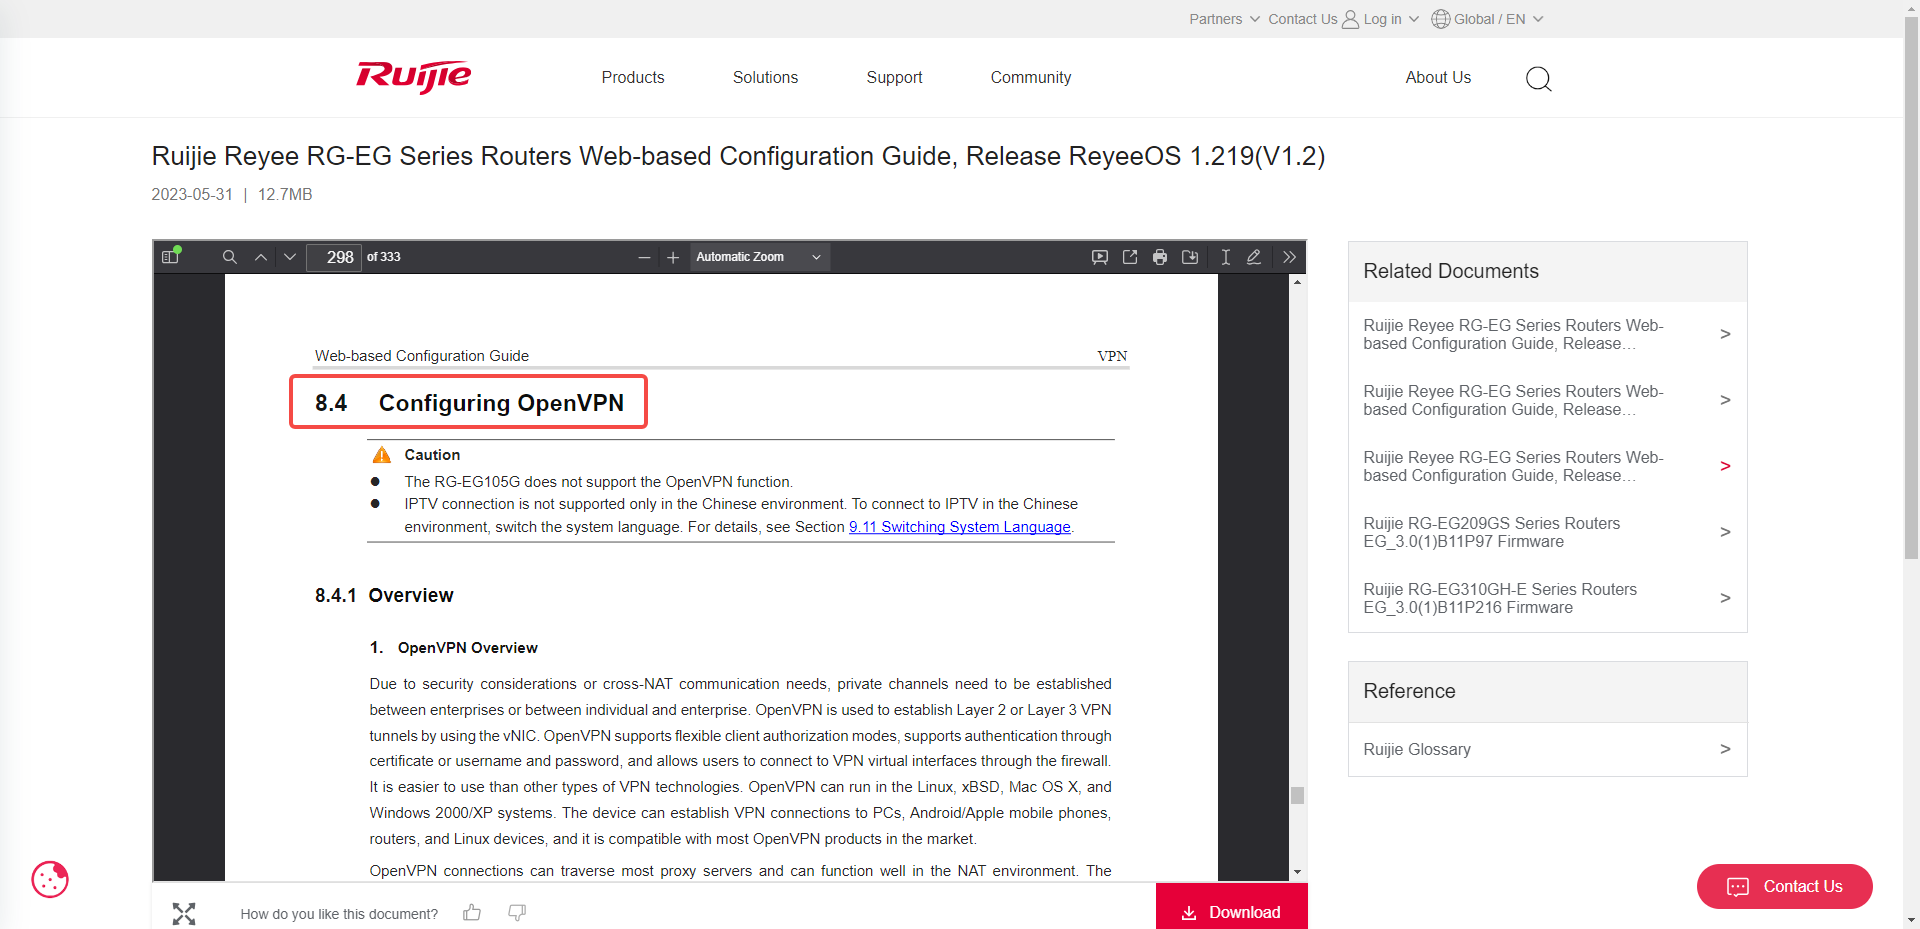Click the 2023-05-31 date text
Image resolution: width=1920 pixels, height=929 pixels.
click(192, 194)
